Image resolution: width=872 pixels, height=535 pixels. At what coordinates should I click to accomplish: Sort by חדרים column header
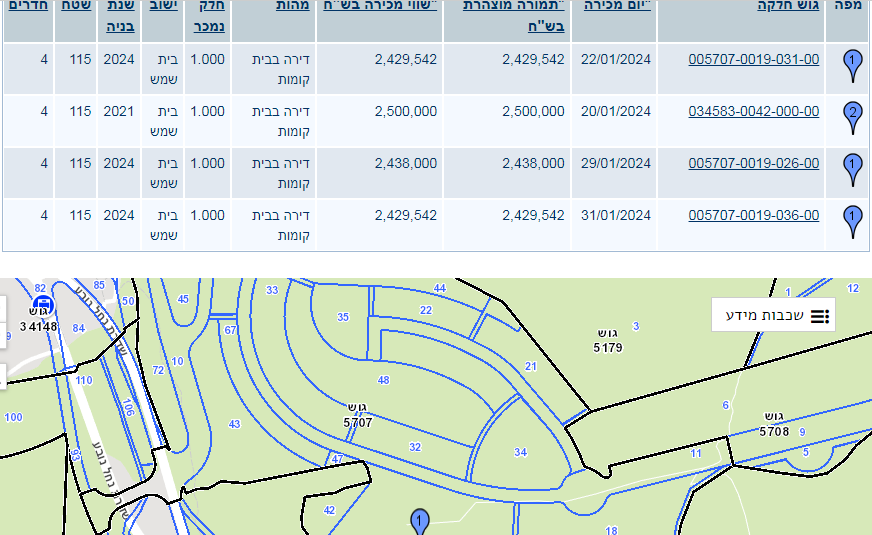28,6
